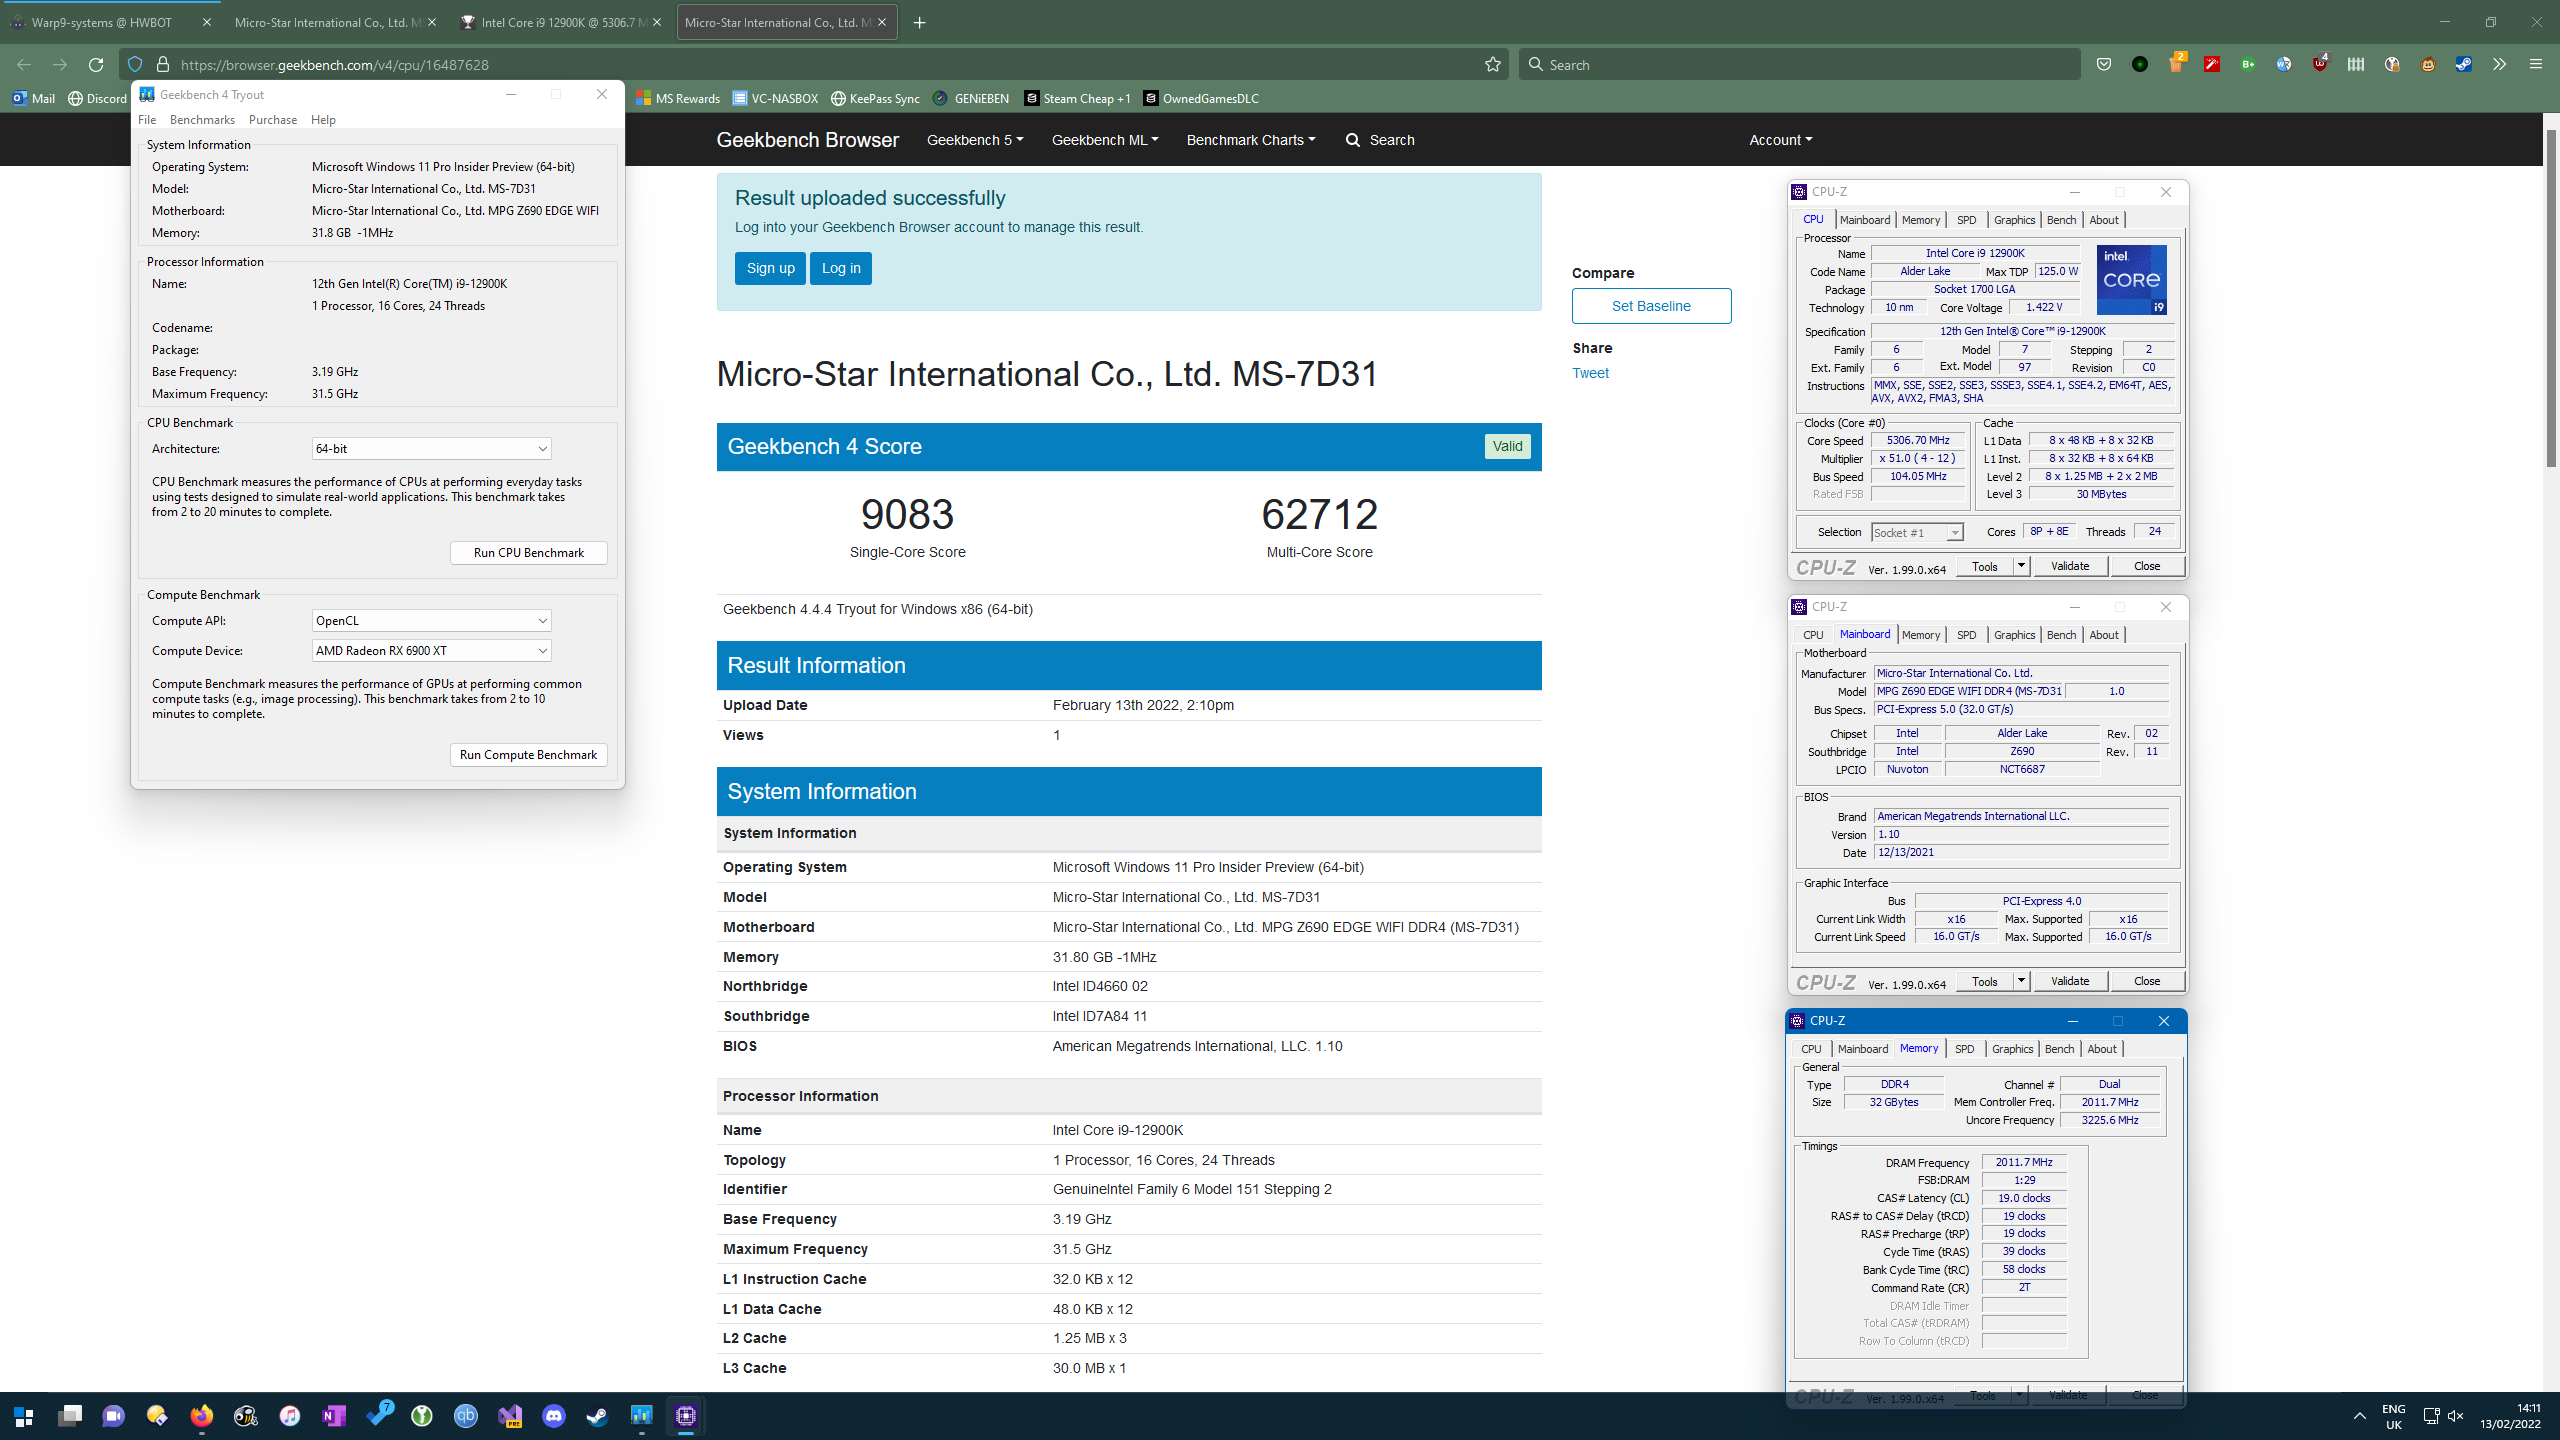Open qBittorrent from the taskbar
Image resolution: width=2560 pixels, height=1440 pixels.
(466, 1416)
